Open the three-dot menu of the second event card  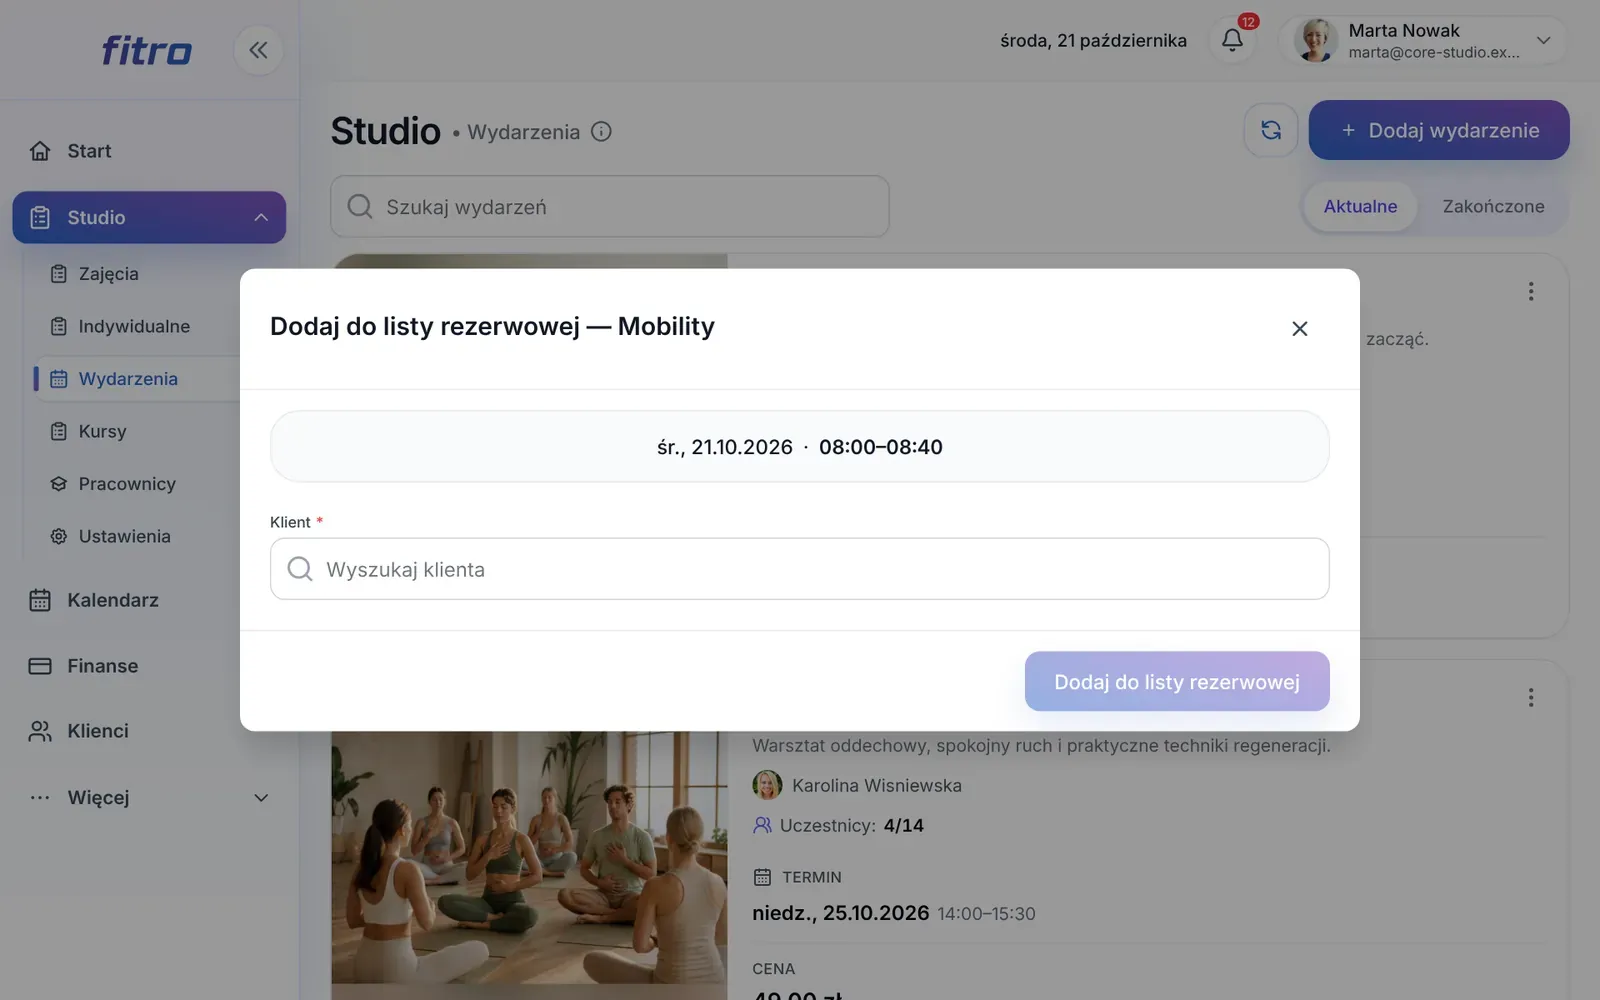[1530, 697]
